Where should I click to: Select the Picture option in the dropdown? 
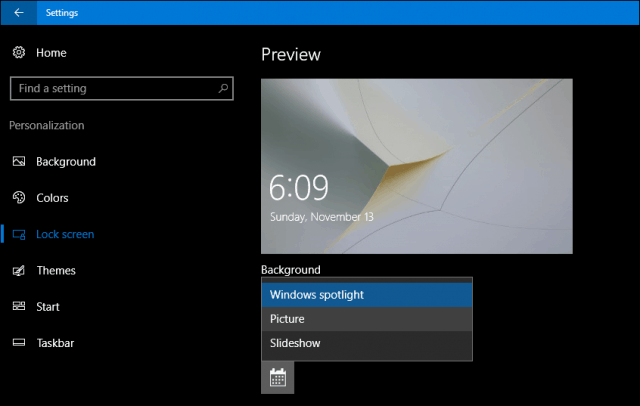(x=367, y=319)
